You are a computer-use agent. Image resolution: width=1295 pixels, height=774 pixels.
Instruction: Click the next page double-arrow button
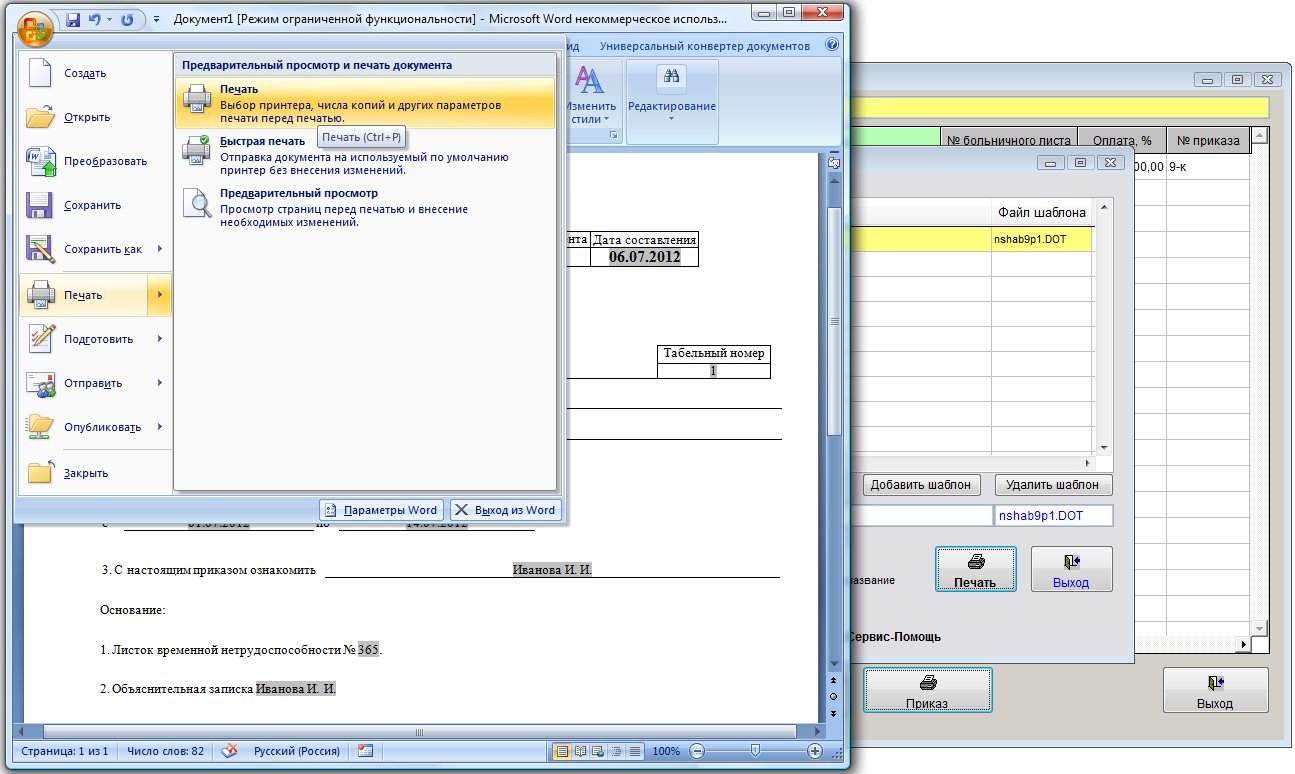click(834, 713)
